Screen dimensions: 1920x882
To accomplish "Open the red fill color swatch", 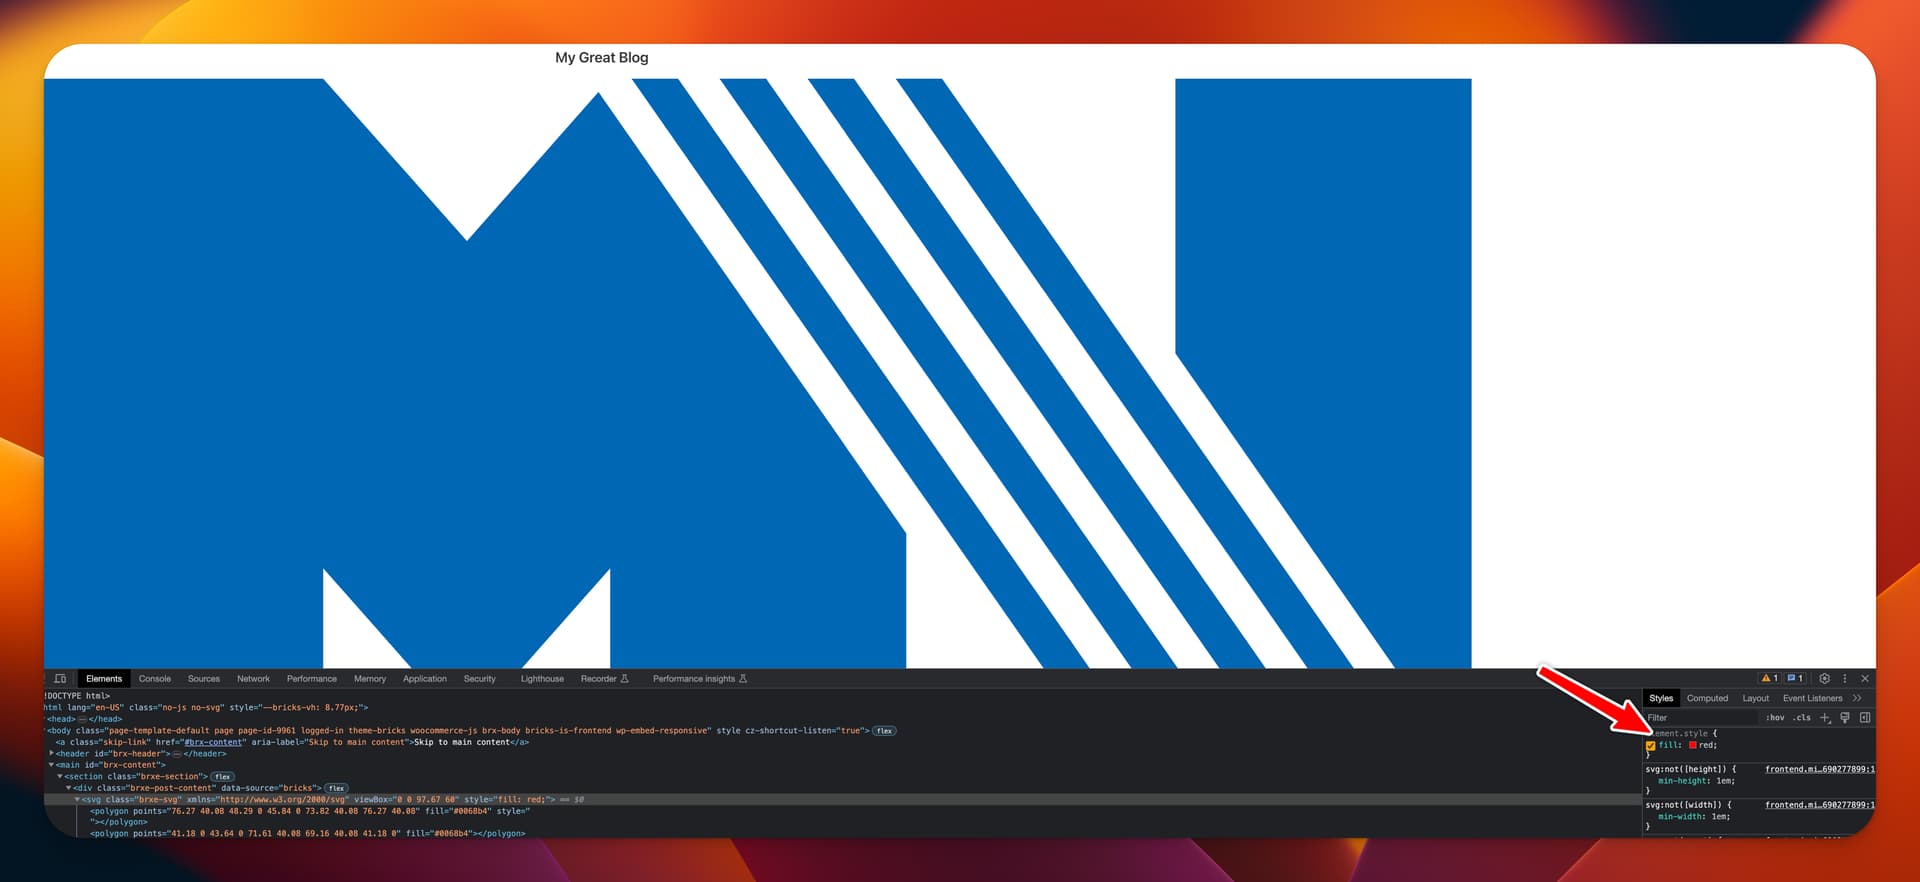I will tap(1693, 745).
